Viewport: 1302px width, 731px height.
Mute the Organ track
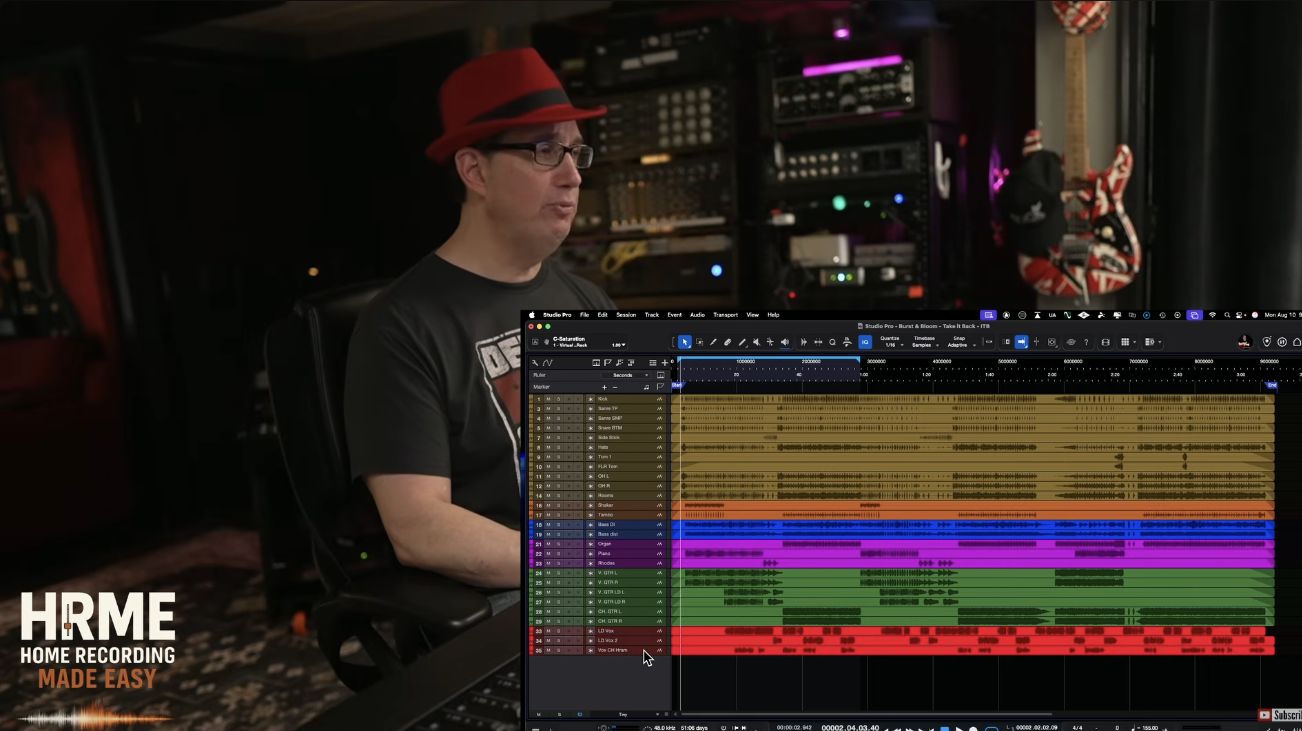548,544
